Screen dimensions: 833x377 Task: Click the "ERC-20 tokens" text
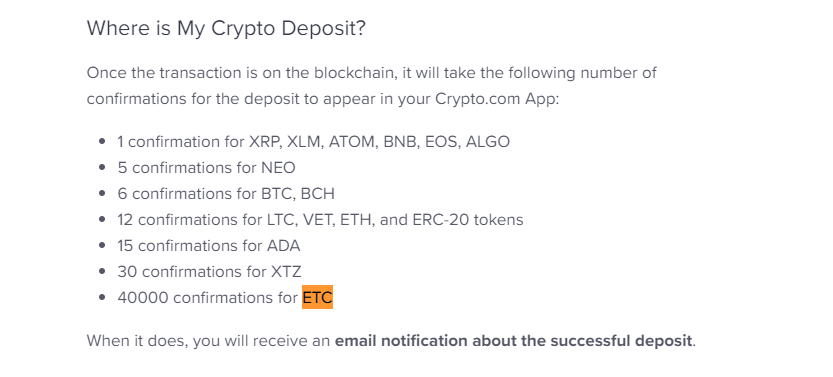coord(468,219)
